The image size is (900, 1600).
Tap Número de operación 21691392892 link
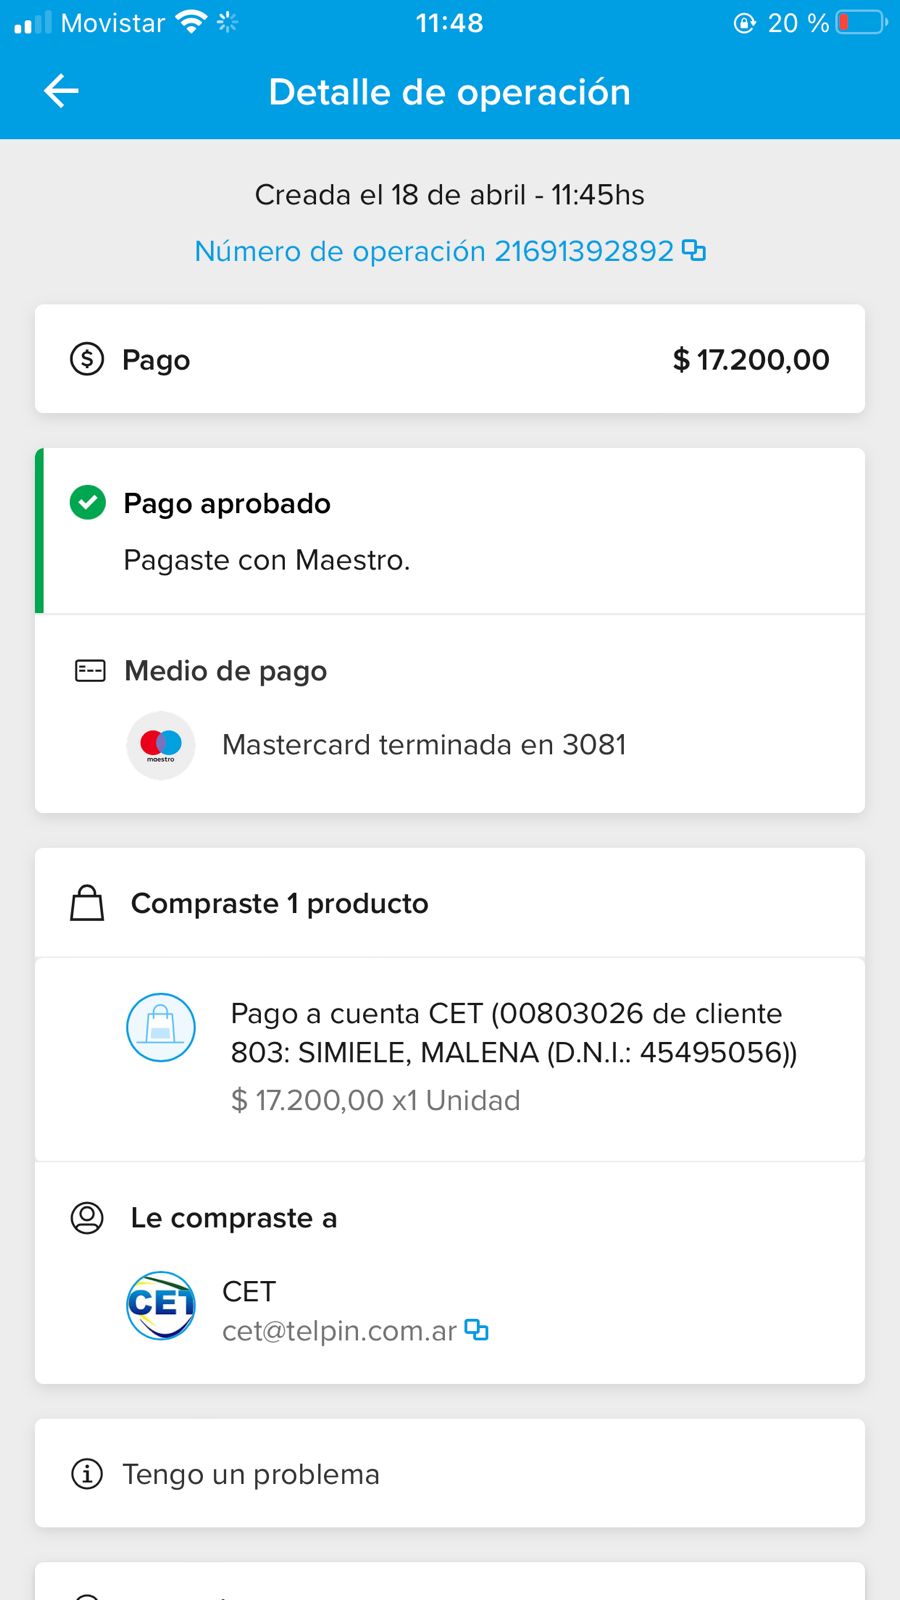[x=434, y=251]
